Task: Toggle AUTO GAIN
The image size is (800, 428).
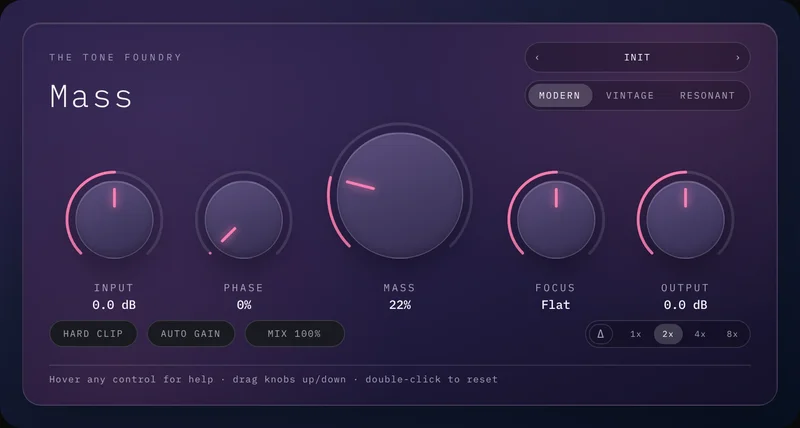Action: point(191,334)
